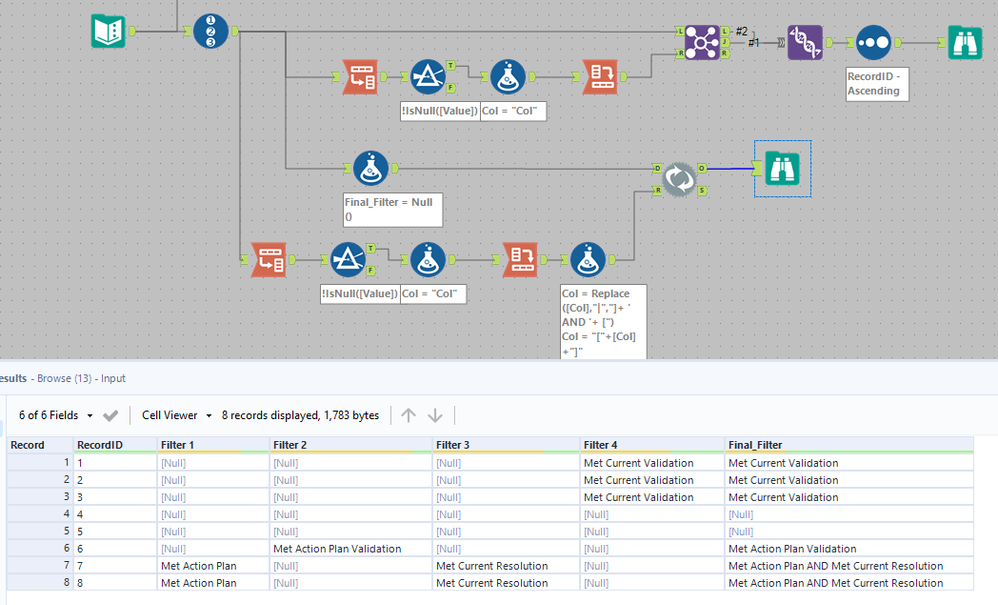
Task: Select the Final_Filter = Null Formula tool
Action: click(x=370, y=169)
